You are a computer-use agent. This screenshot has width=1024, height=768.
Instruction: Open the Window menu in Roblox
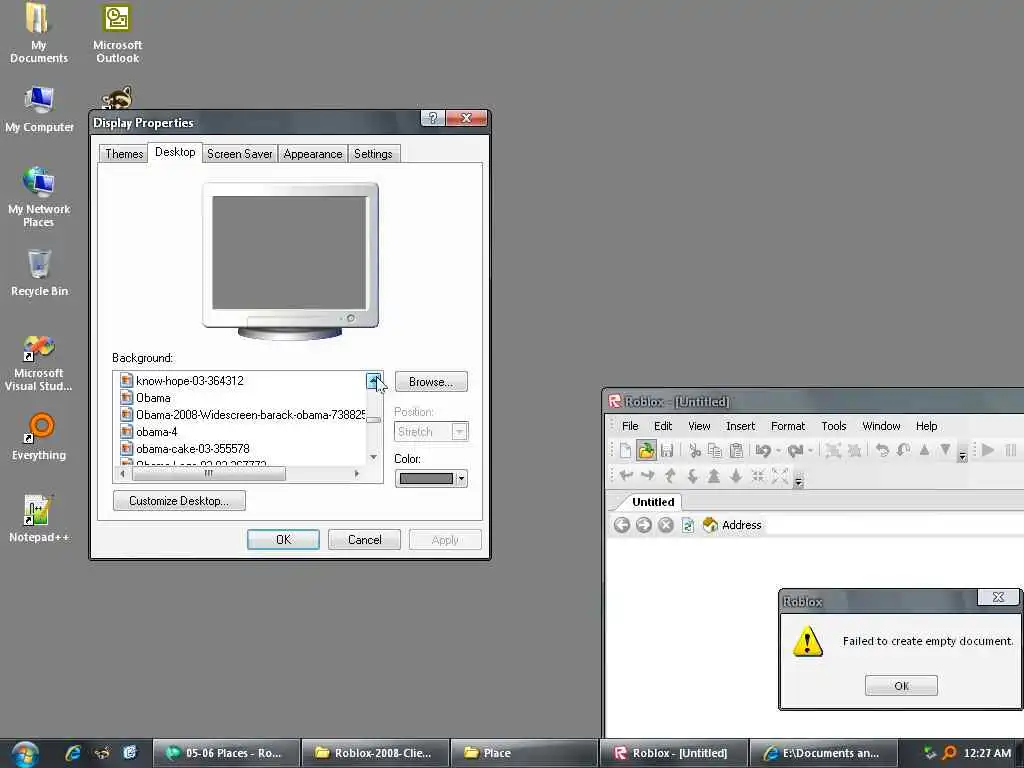[881, 426]
